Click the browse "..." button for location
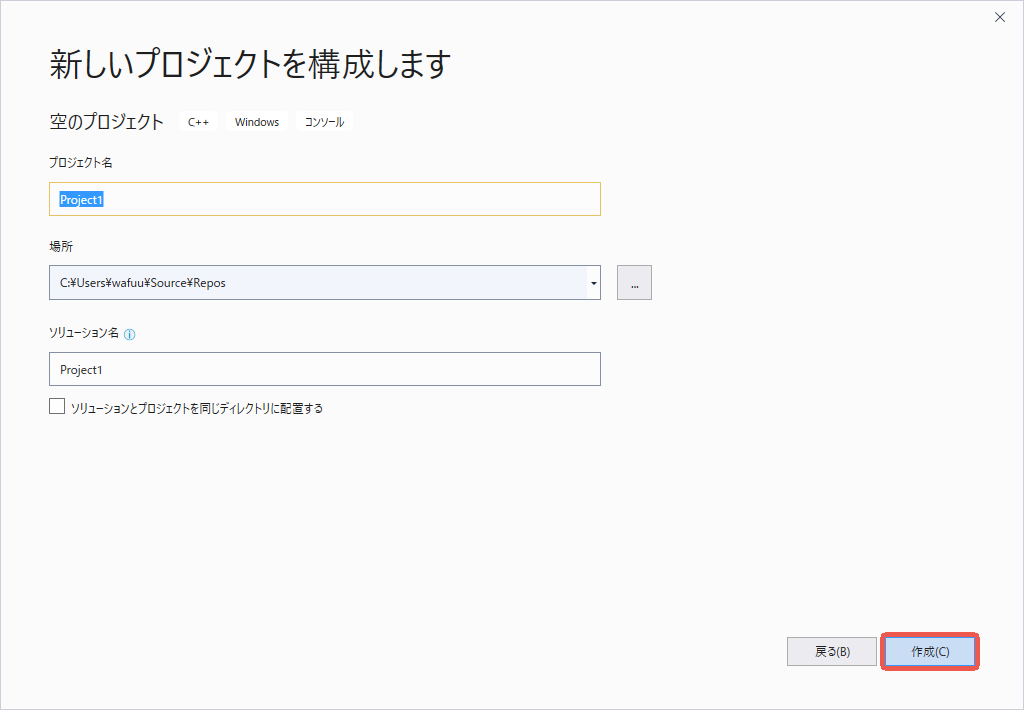This screenshot has width=1024, height=710. [634, 283]
